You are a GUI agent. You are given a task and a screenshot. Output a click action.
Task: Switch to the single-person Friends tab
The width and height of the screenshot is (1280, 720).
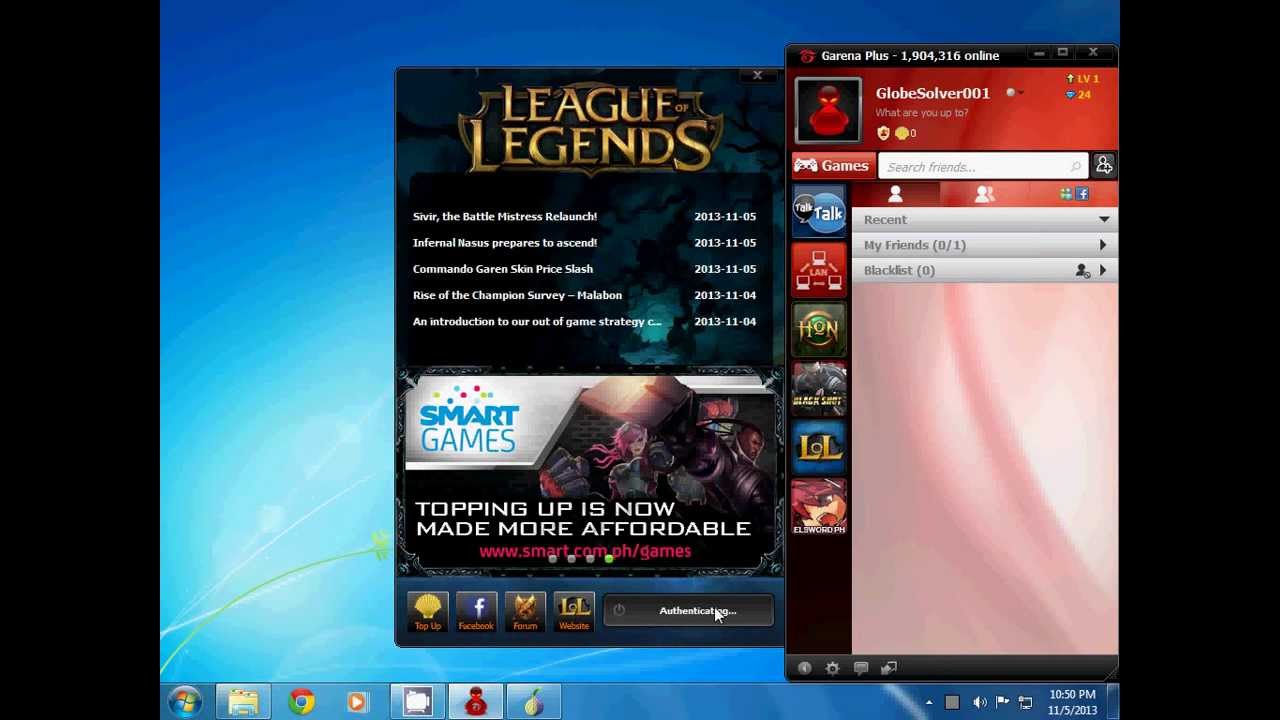[x=895, y=194]
